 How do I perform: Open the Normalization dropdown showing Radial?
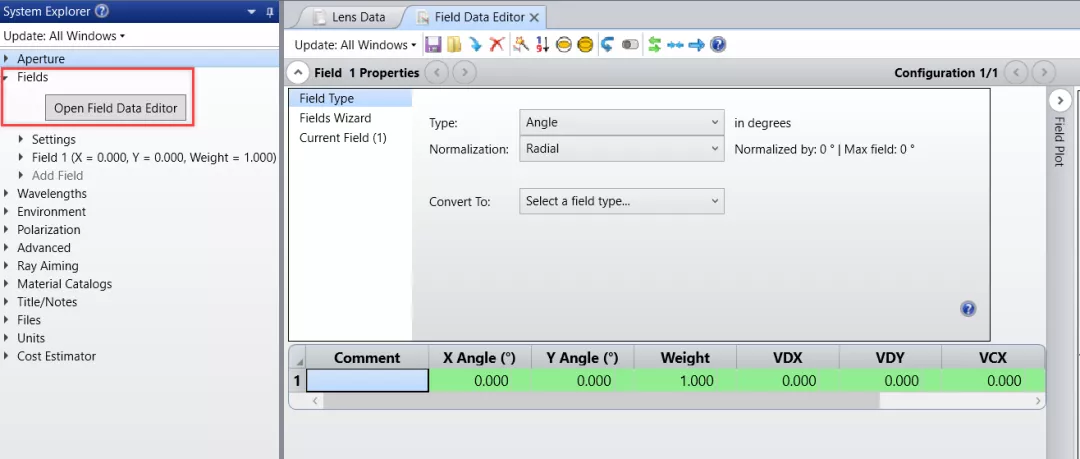click(621, 148)
